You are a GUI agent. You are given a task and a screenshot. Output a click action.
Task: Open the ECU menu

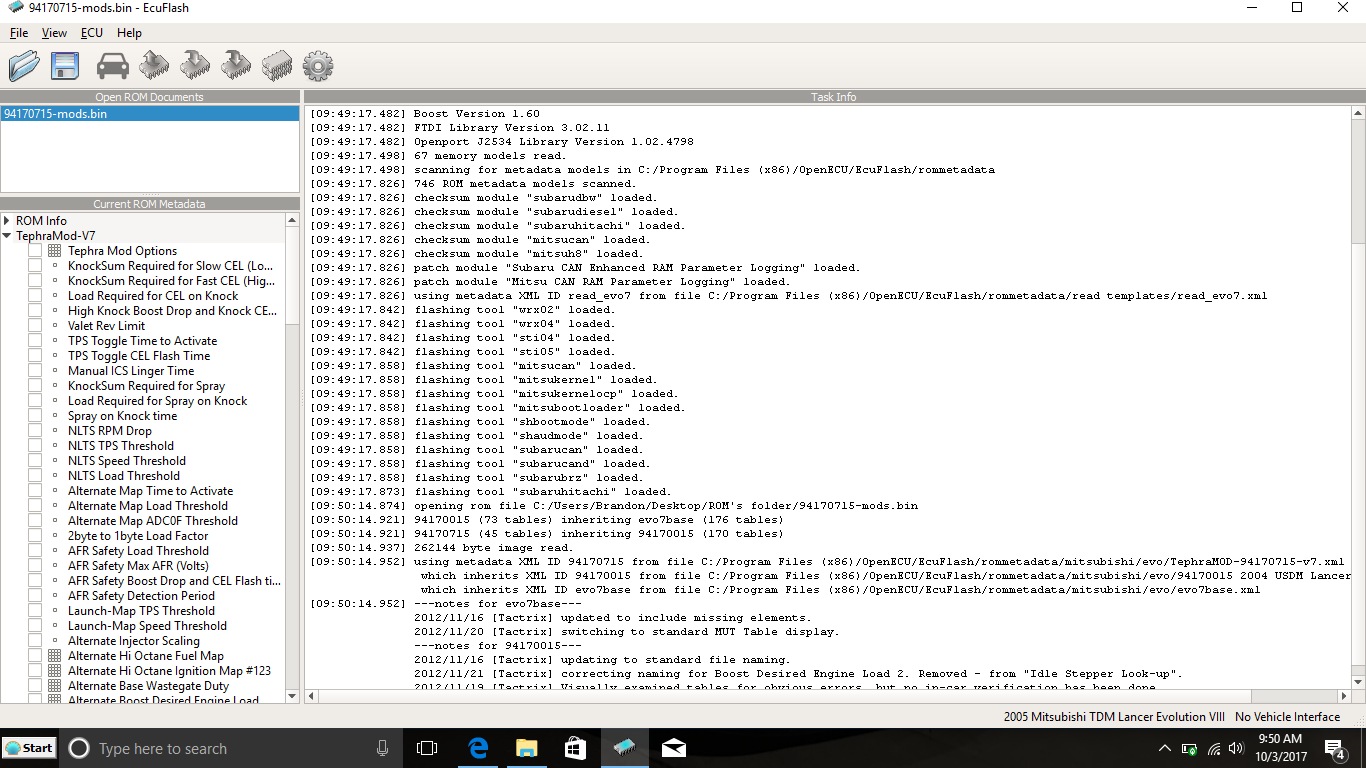[91, 33]
